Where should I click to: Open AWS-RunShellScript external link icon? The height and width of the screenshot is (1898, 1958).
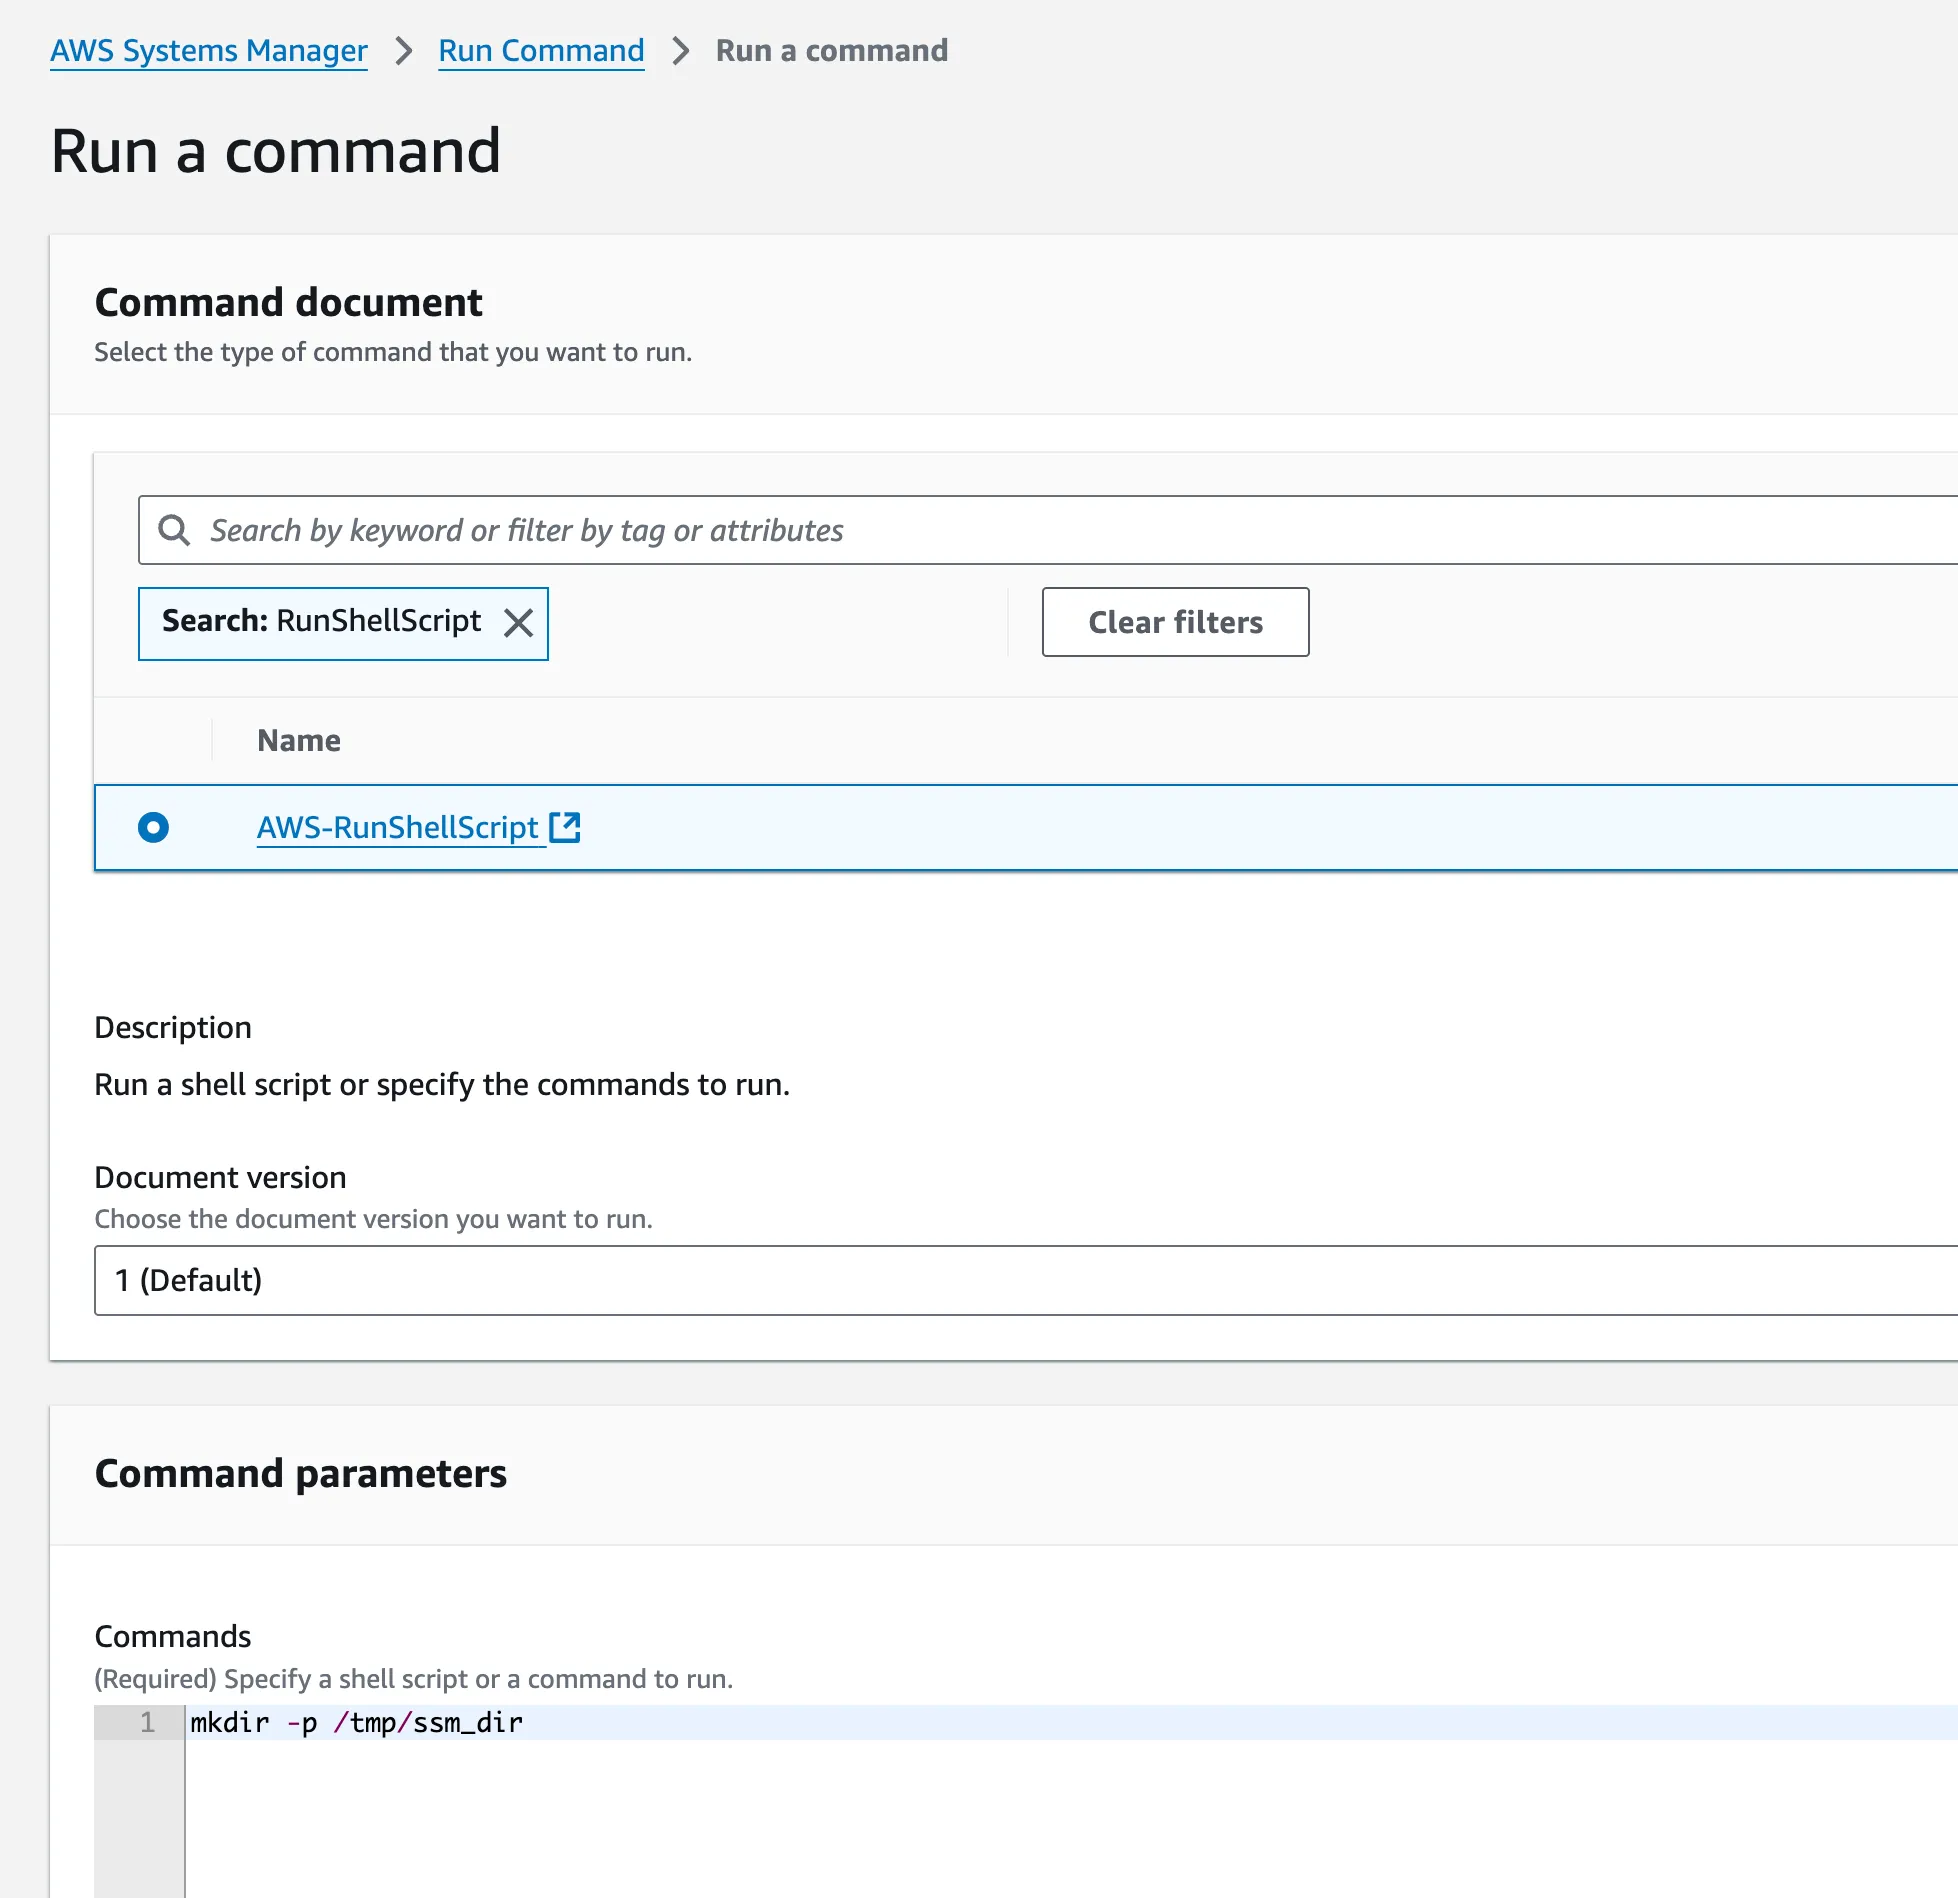click(x=565, y=827)
